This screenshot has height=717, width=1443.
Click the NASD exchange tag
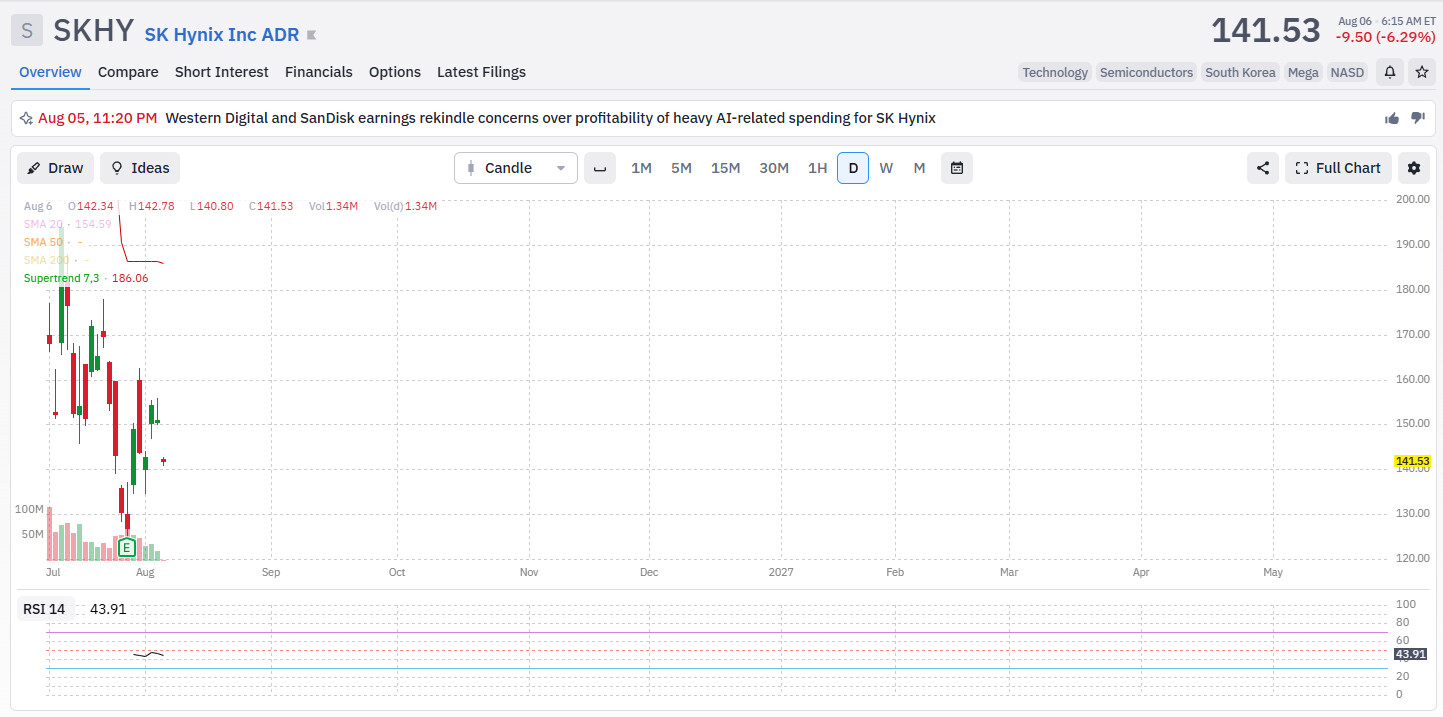(1347, 72)
